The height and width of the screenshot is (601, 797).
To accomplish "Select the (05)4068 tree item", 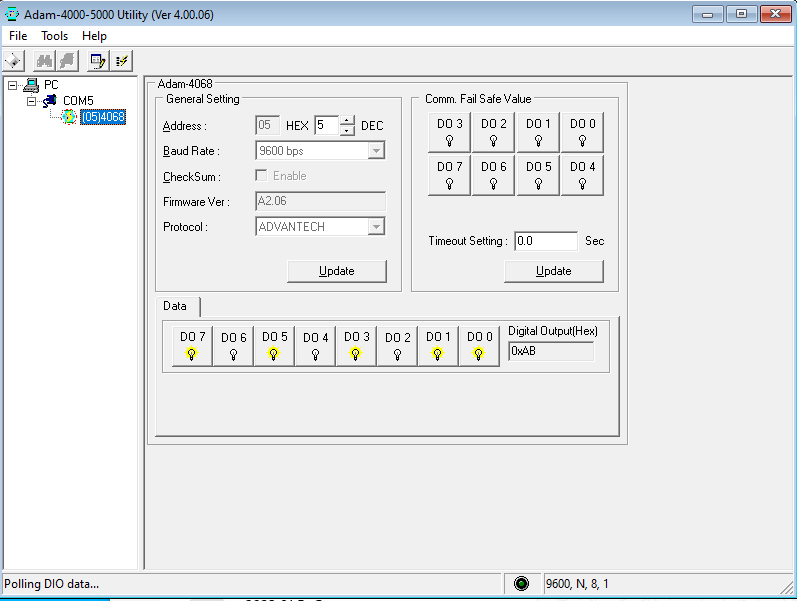I will pos(103,117).
